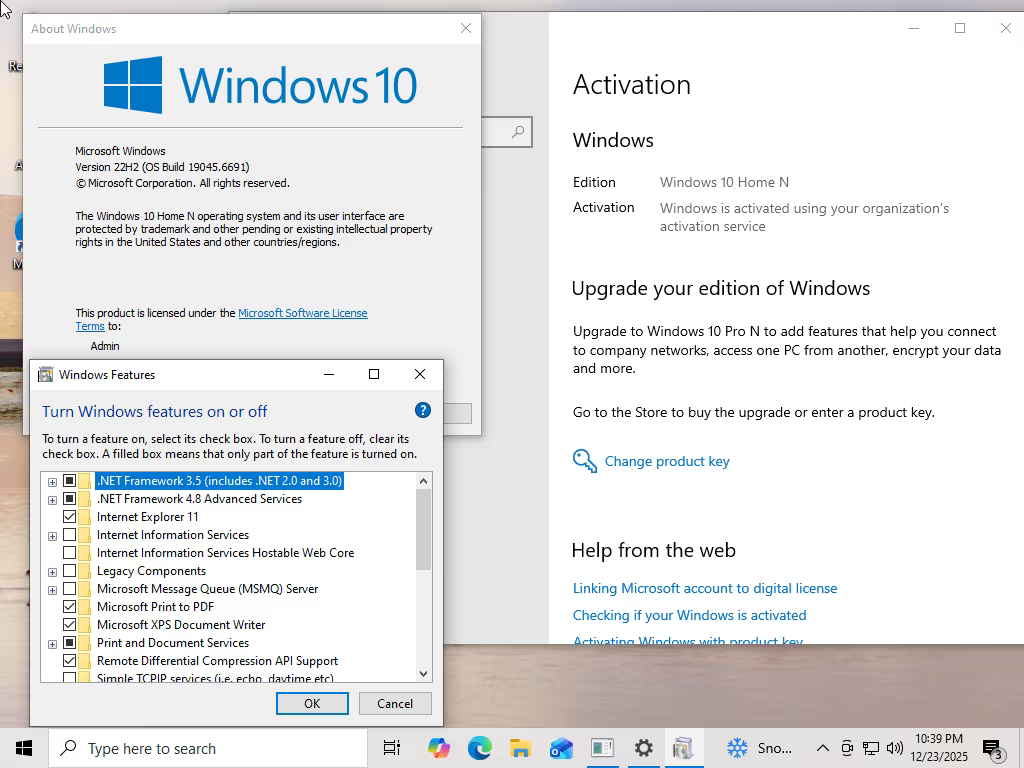Expand Microsoft Message Queue Server node
Image resolution: width=1024 pixels, height=768 pixels.
coord(52,590)
